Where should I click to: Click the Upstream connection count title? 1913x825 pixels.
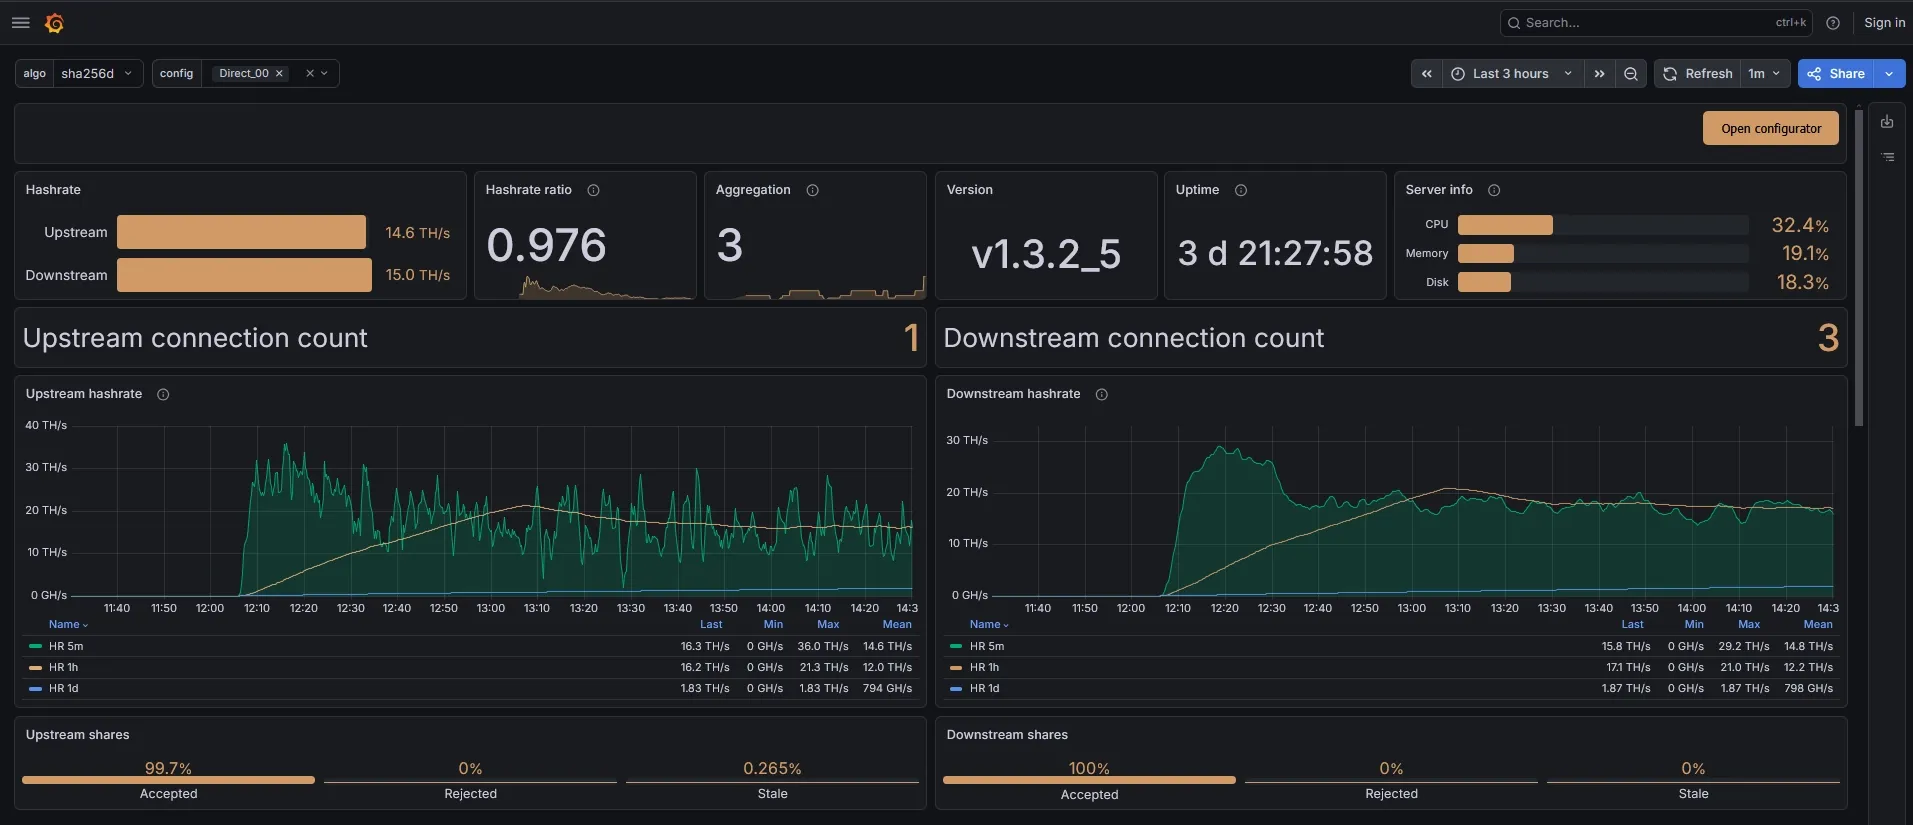point(195,338)
